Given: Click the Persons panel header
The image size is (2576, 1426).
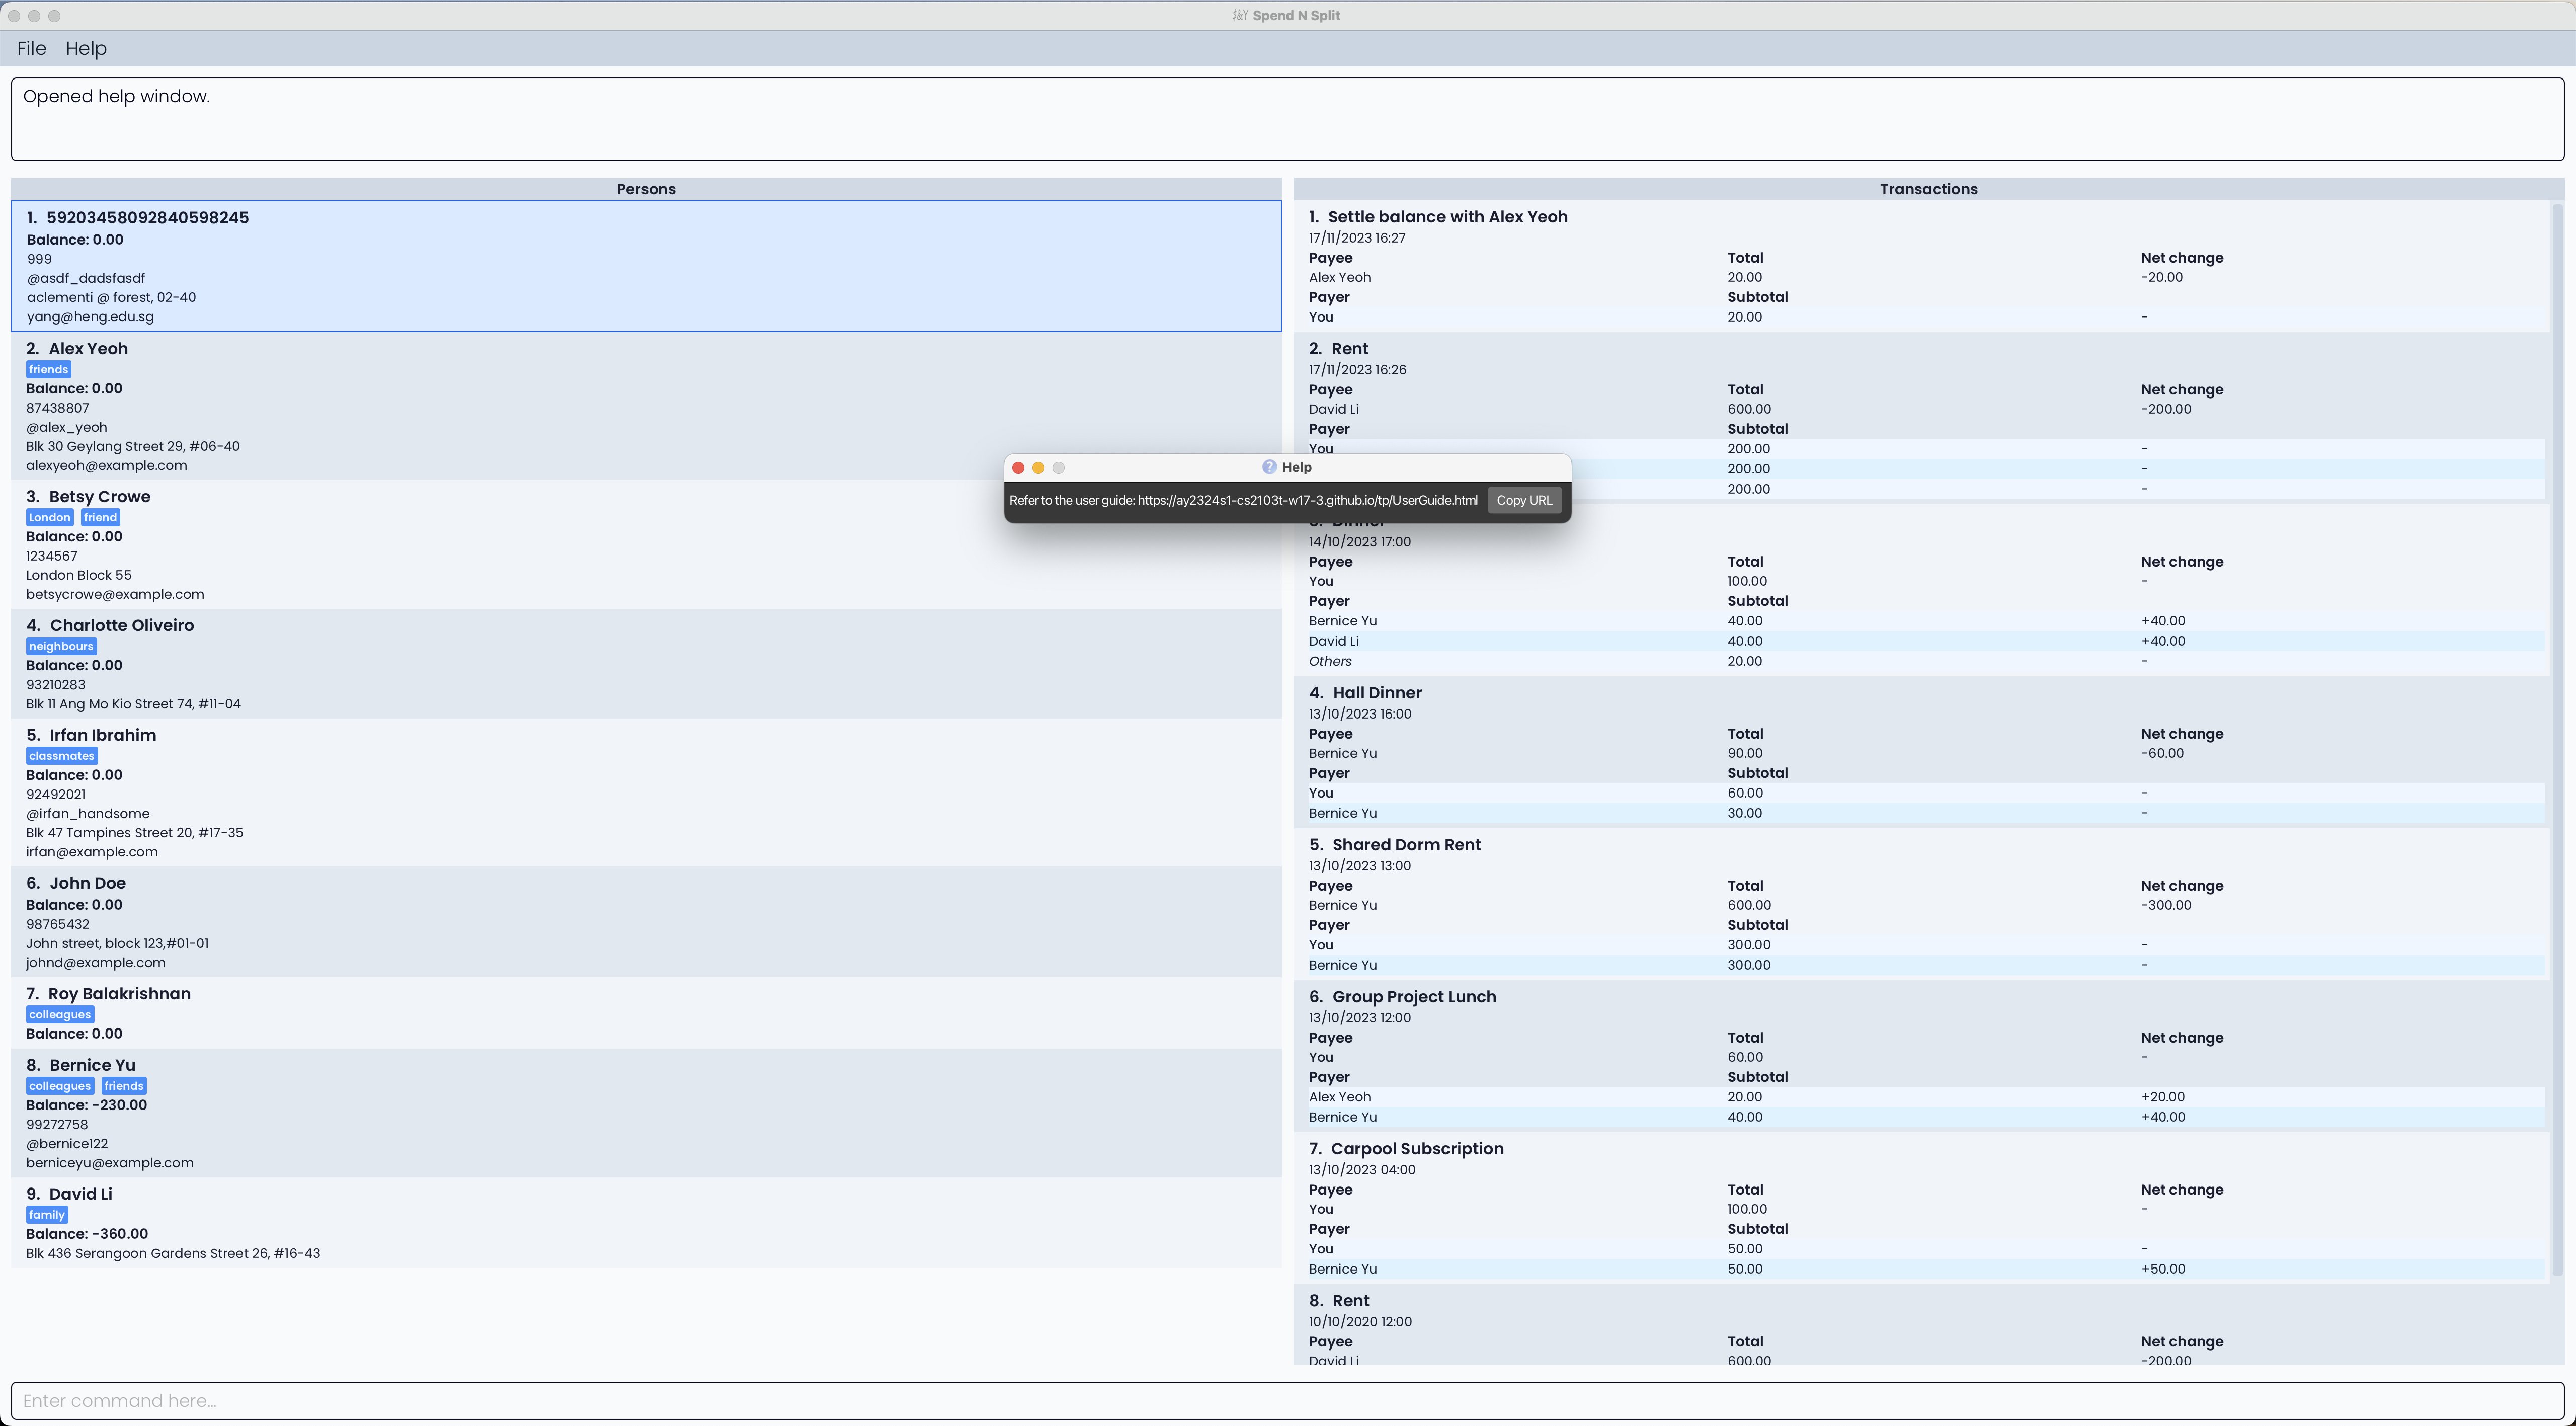Looking at the screenshot, I should [x=646, y=189].
